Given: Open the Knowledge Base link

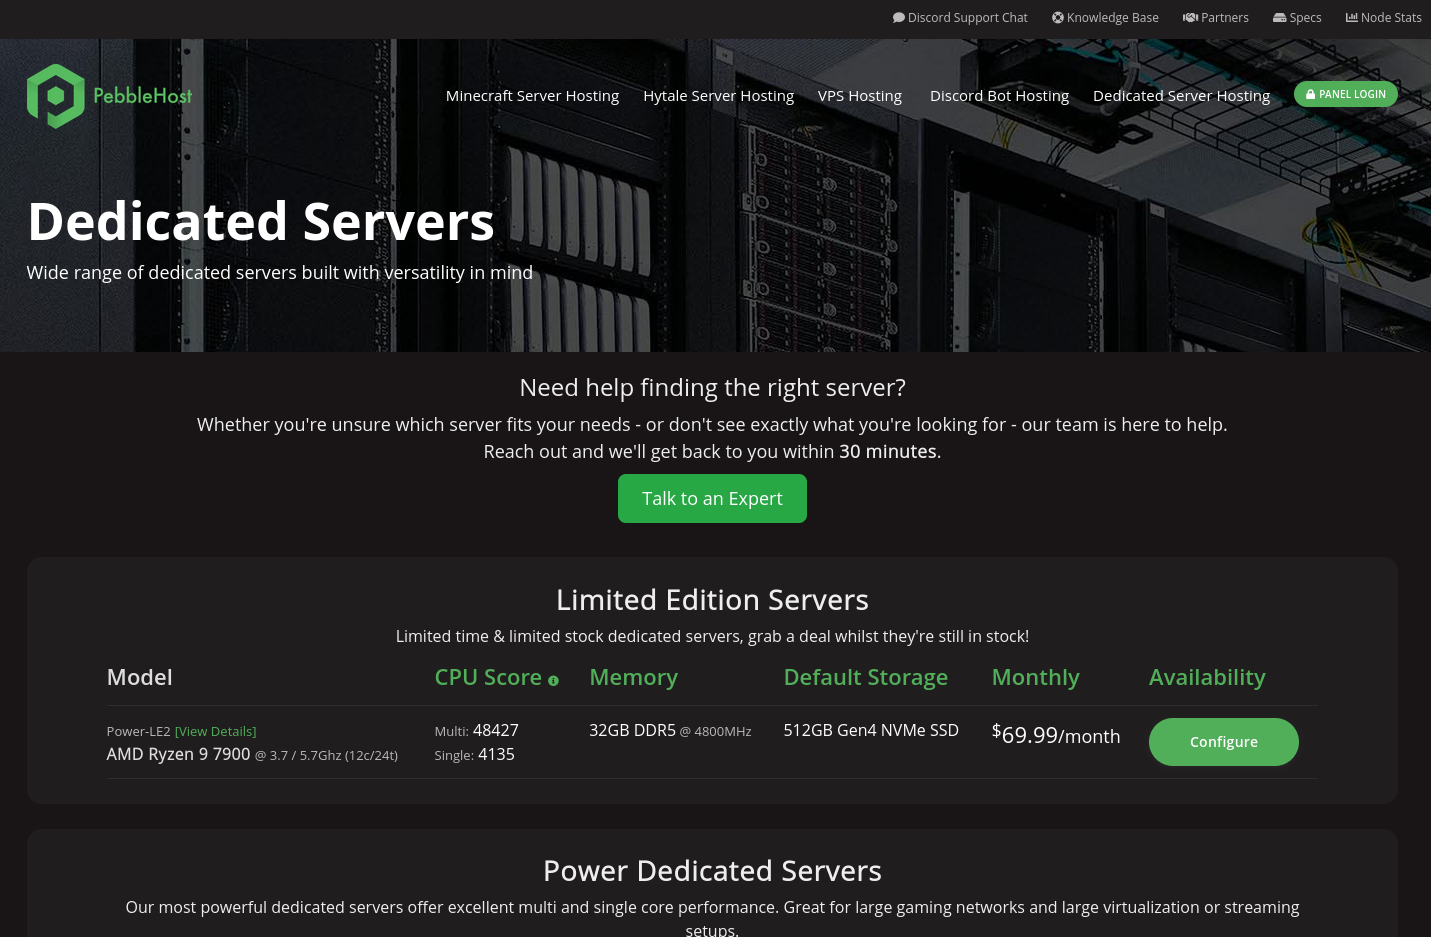Looking at the screenshot, I should coord(1105,17).
